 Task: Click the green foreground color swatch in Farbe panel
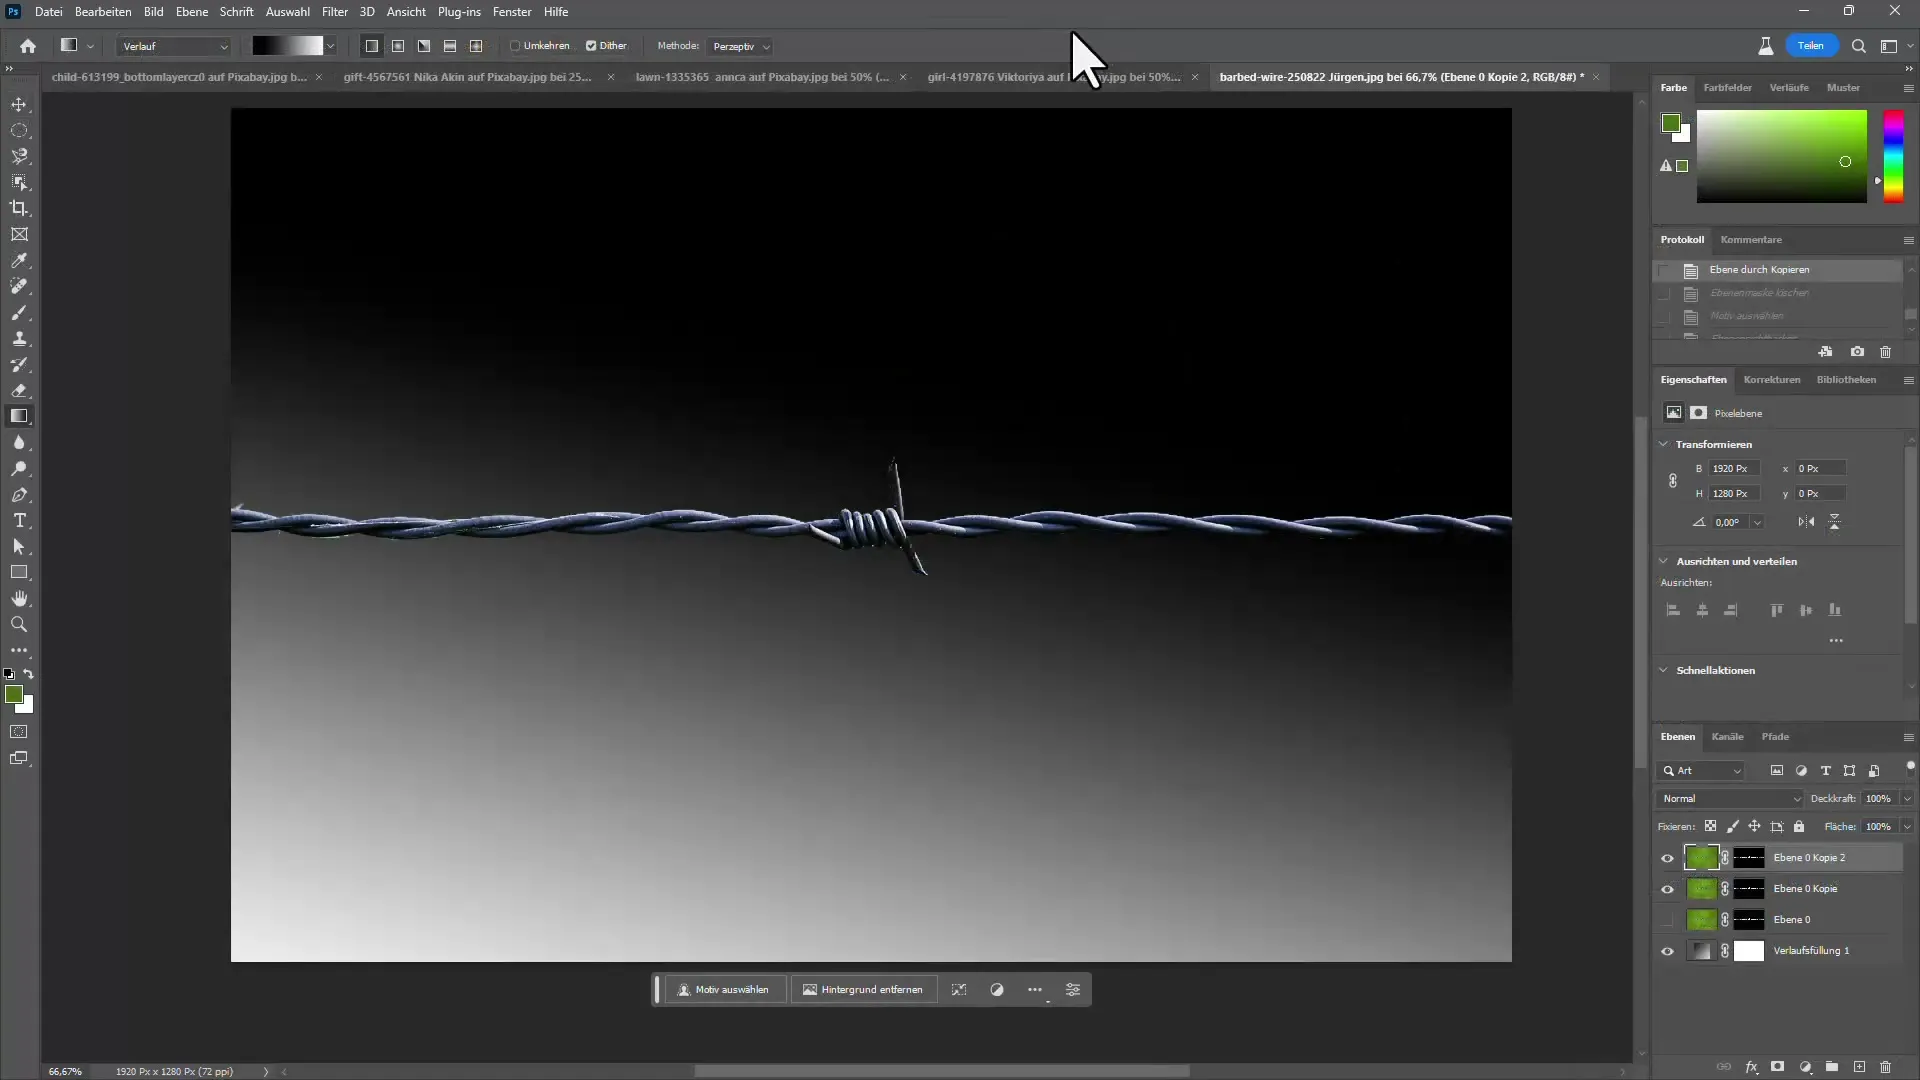coord(1670,123)
